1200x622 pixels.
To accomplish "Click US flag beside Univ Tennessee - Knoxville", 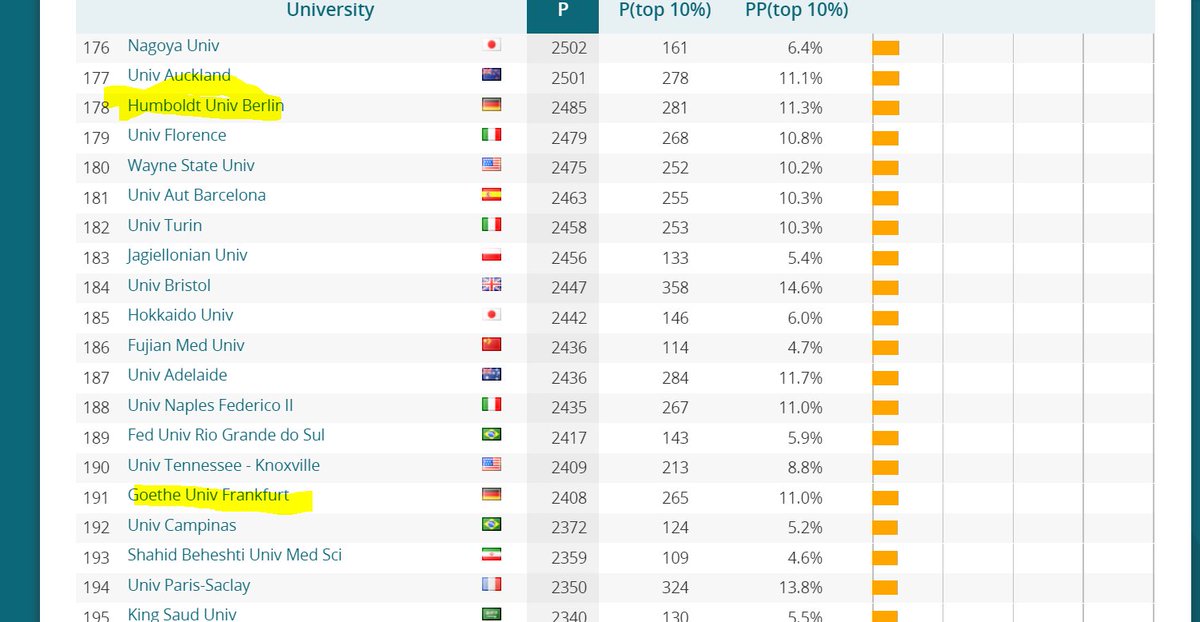I will 491,465.
